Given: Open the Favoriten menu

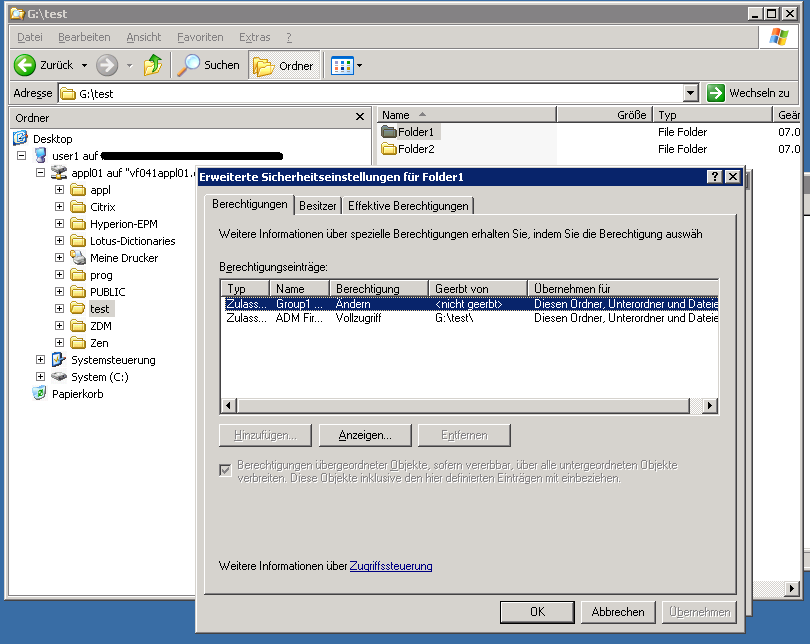Looking at the screenshot, I should click(x=200, y=37).
